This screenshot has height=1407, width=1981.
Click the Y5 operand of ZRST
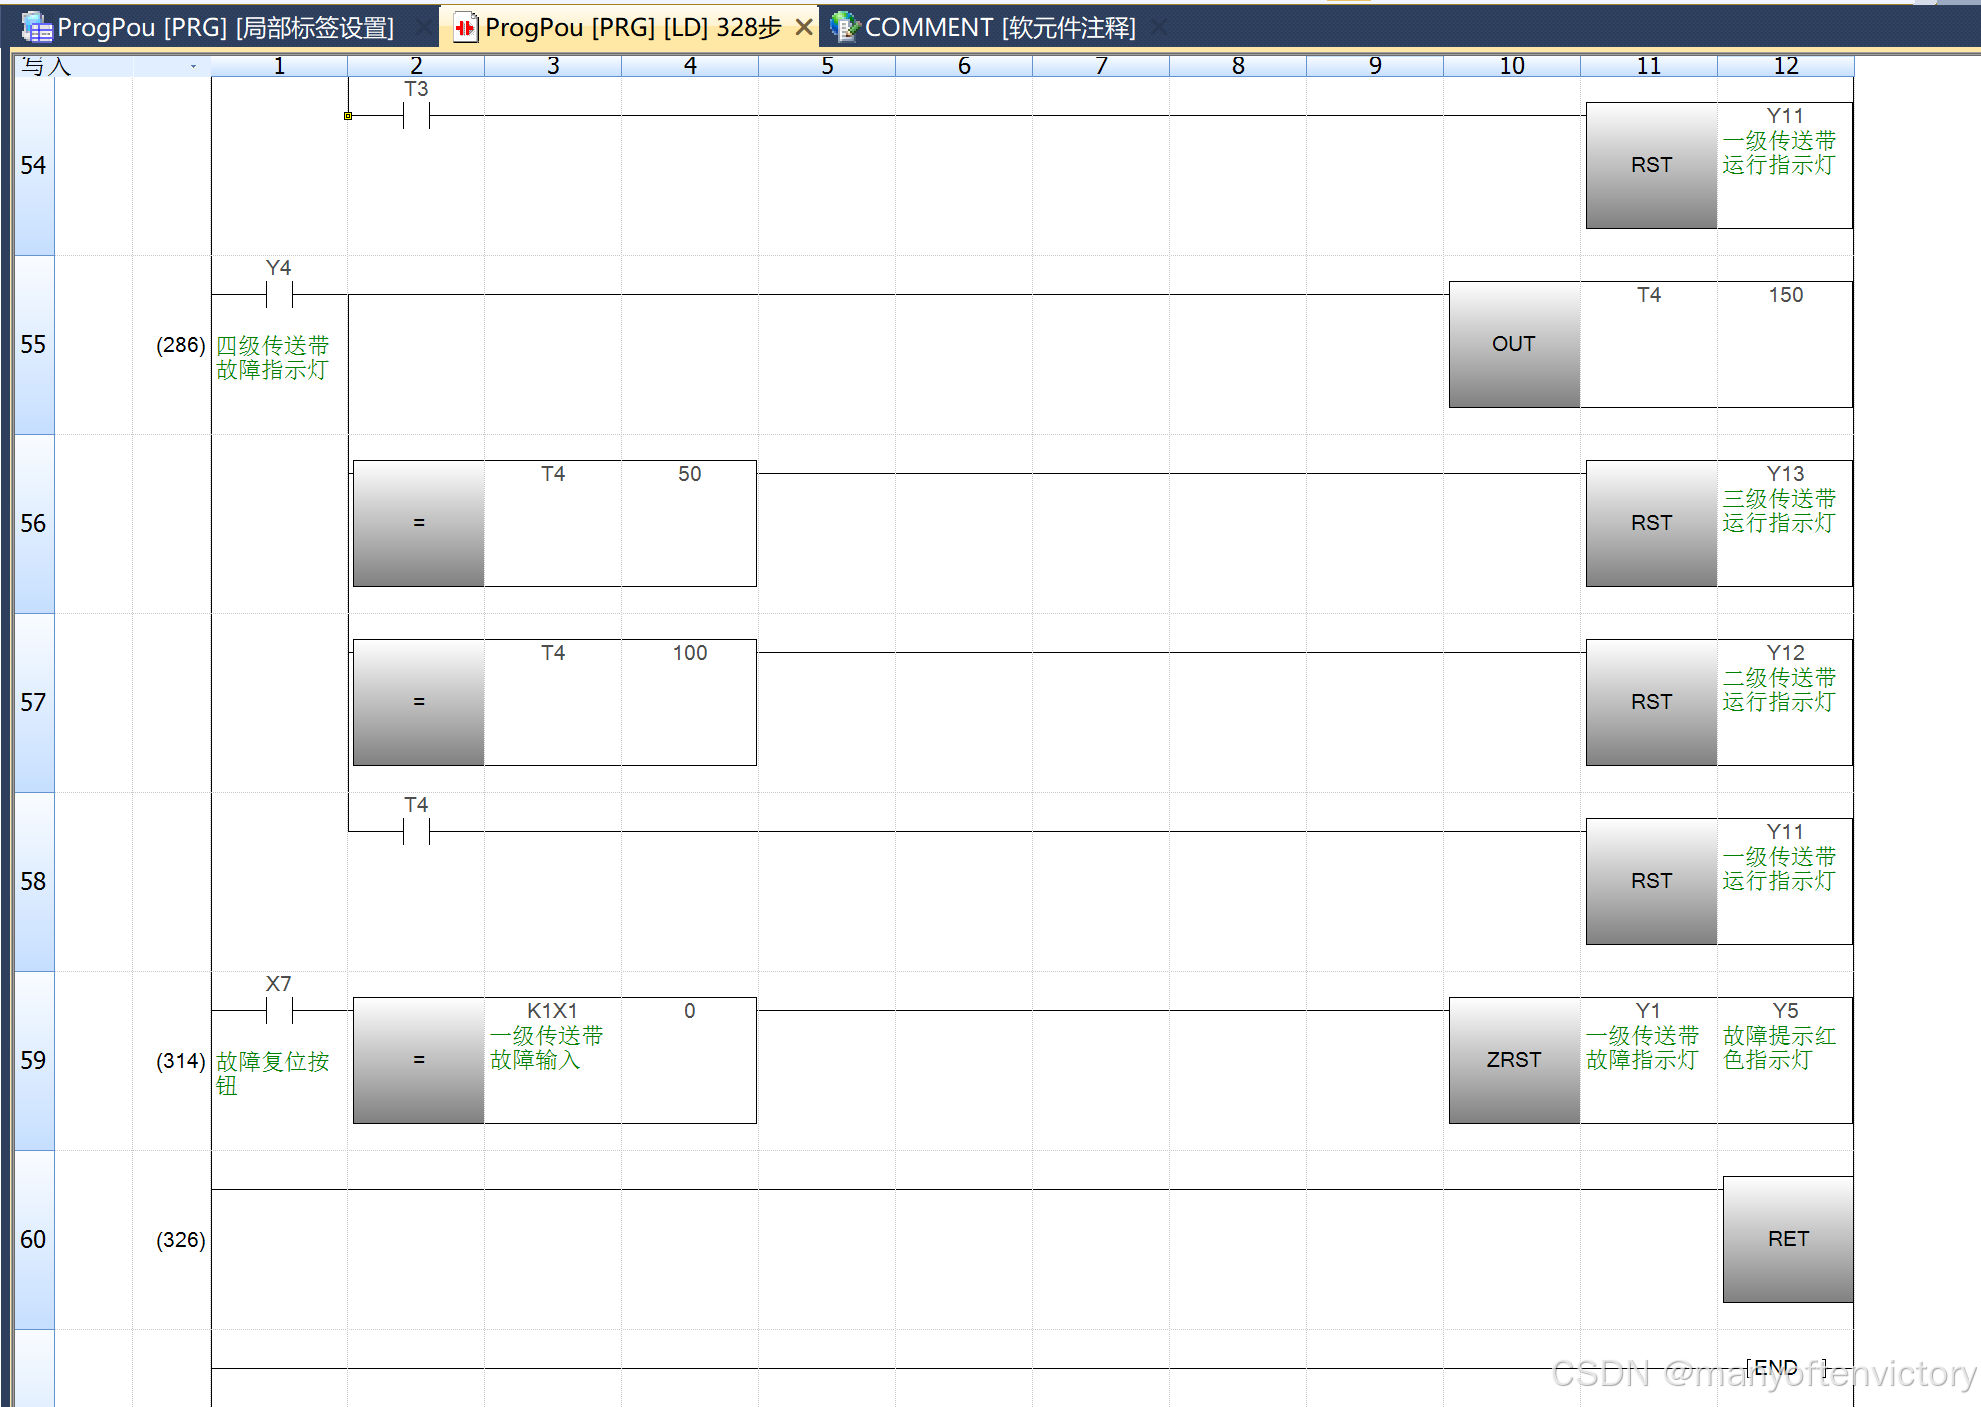[x=1785, y=1011]
